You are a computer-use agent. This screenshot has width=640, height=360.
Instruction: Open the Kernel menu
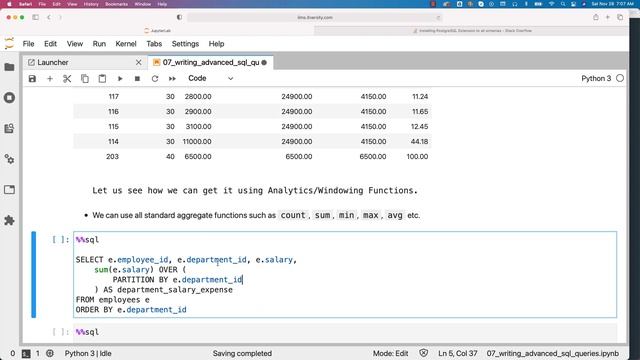tap(126, 44)
